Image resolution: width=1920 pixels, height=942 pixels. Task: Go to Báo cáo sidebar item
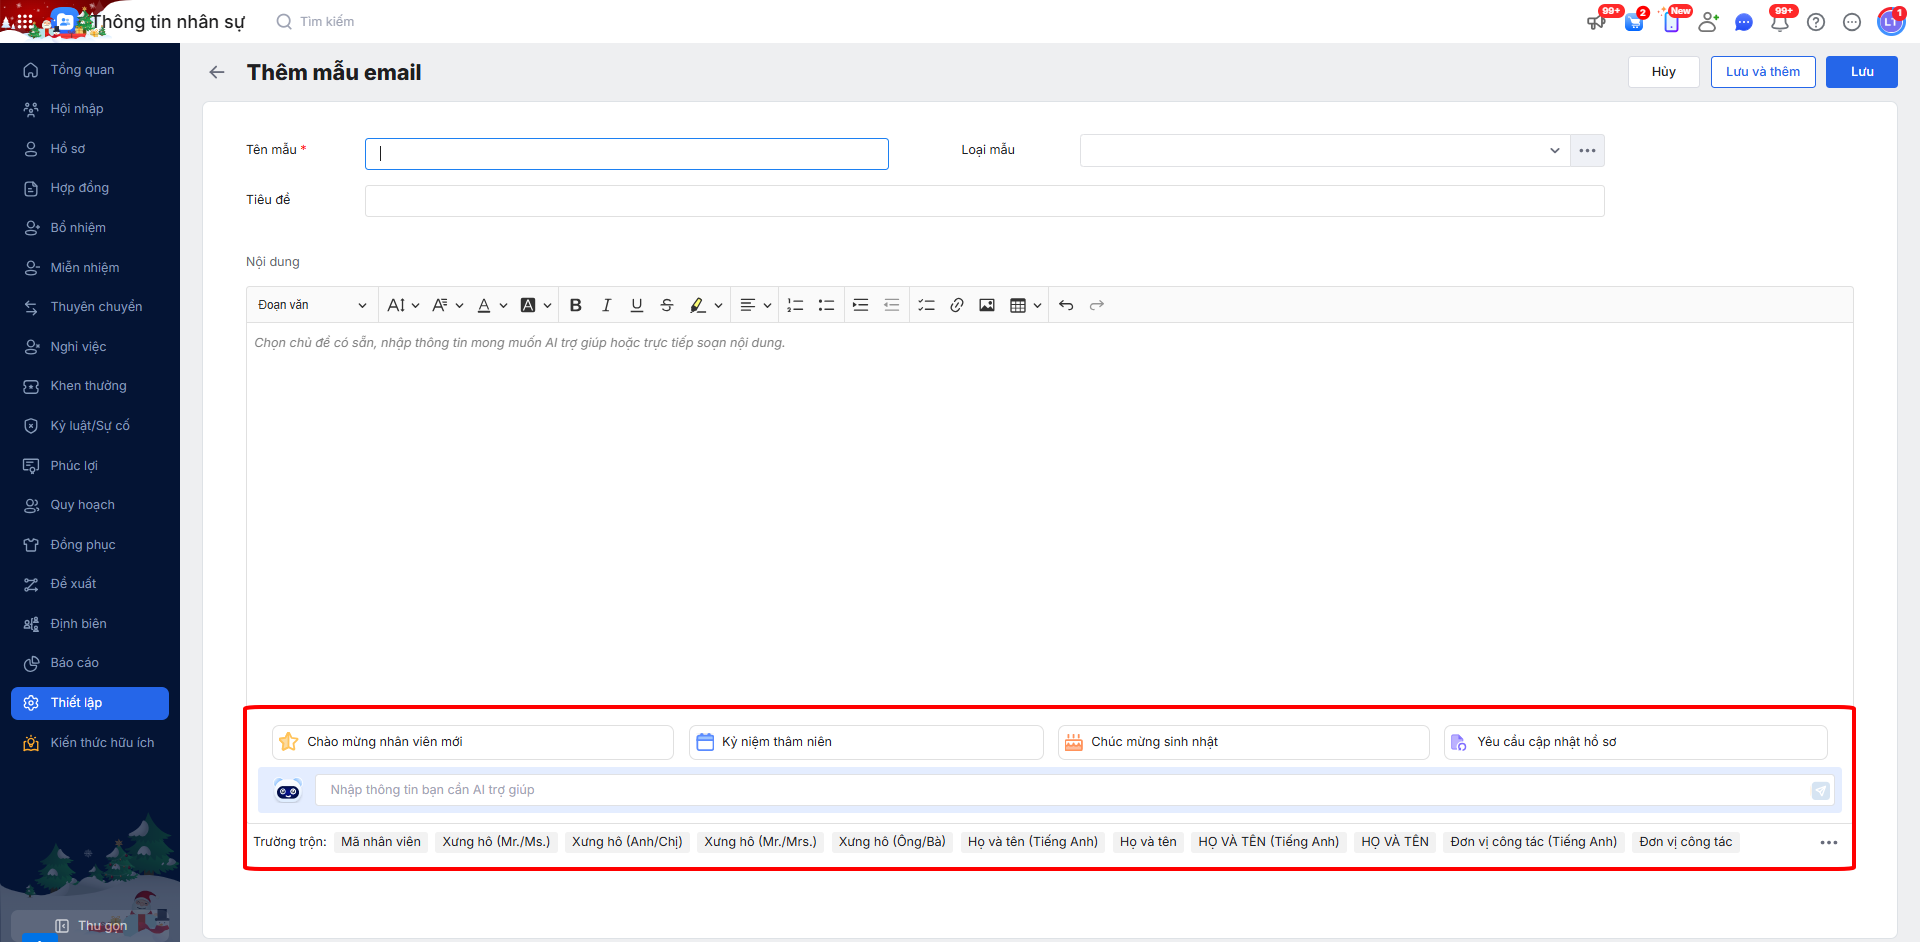click(75, 663)
